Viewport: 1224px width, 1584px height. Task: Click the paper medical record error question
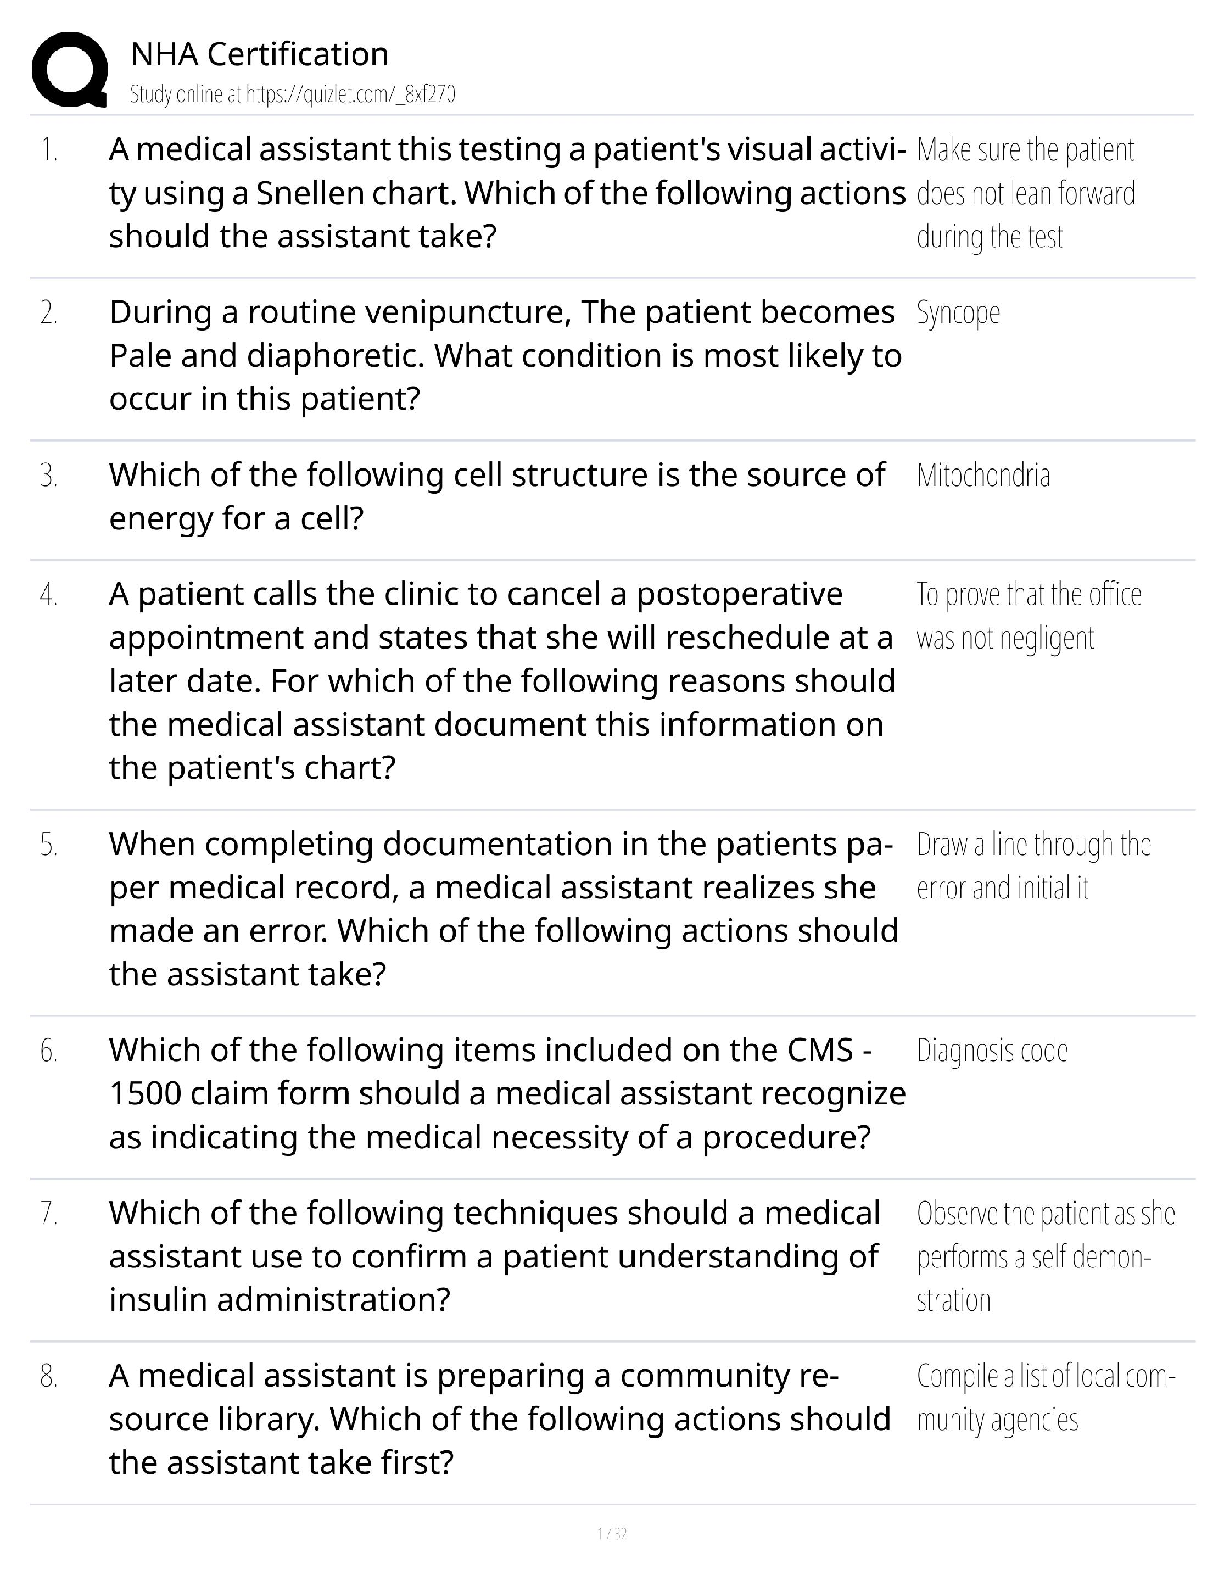(x=503, y=909)
